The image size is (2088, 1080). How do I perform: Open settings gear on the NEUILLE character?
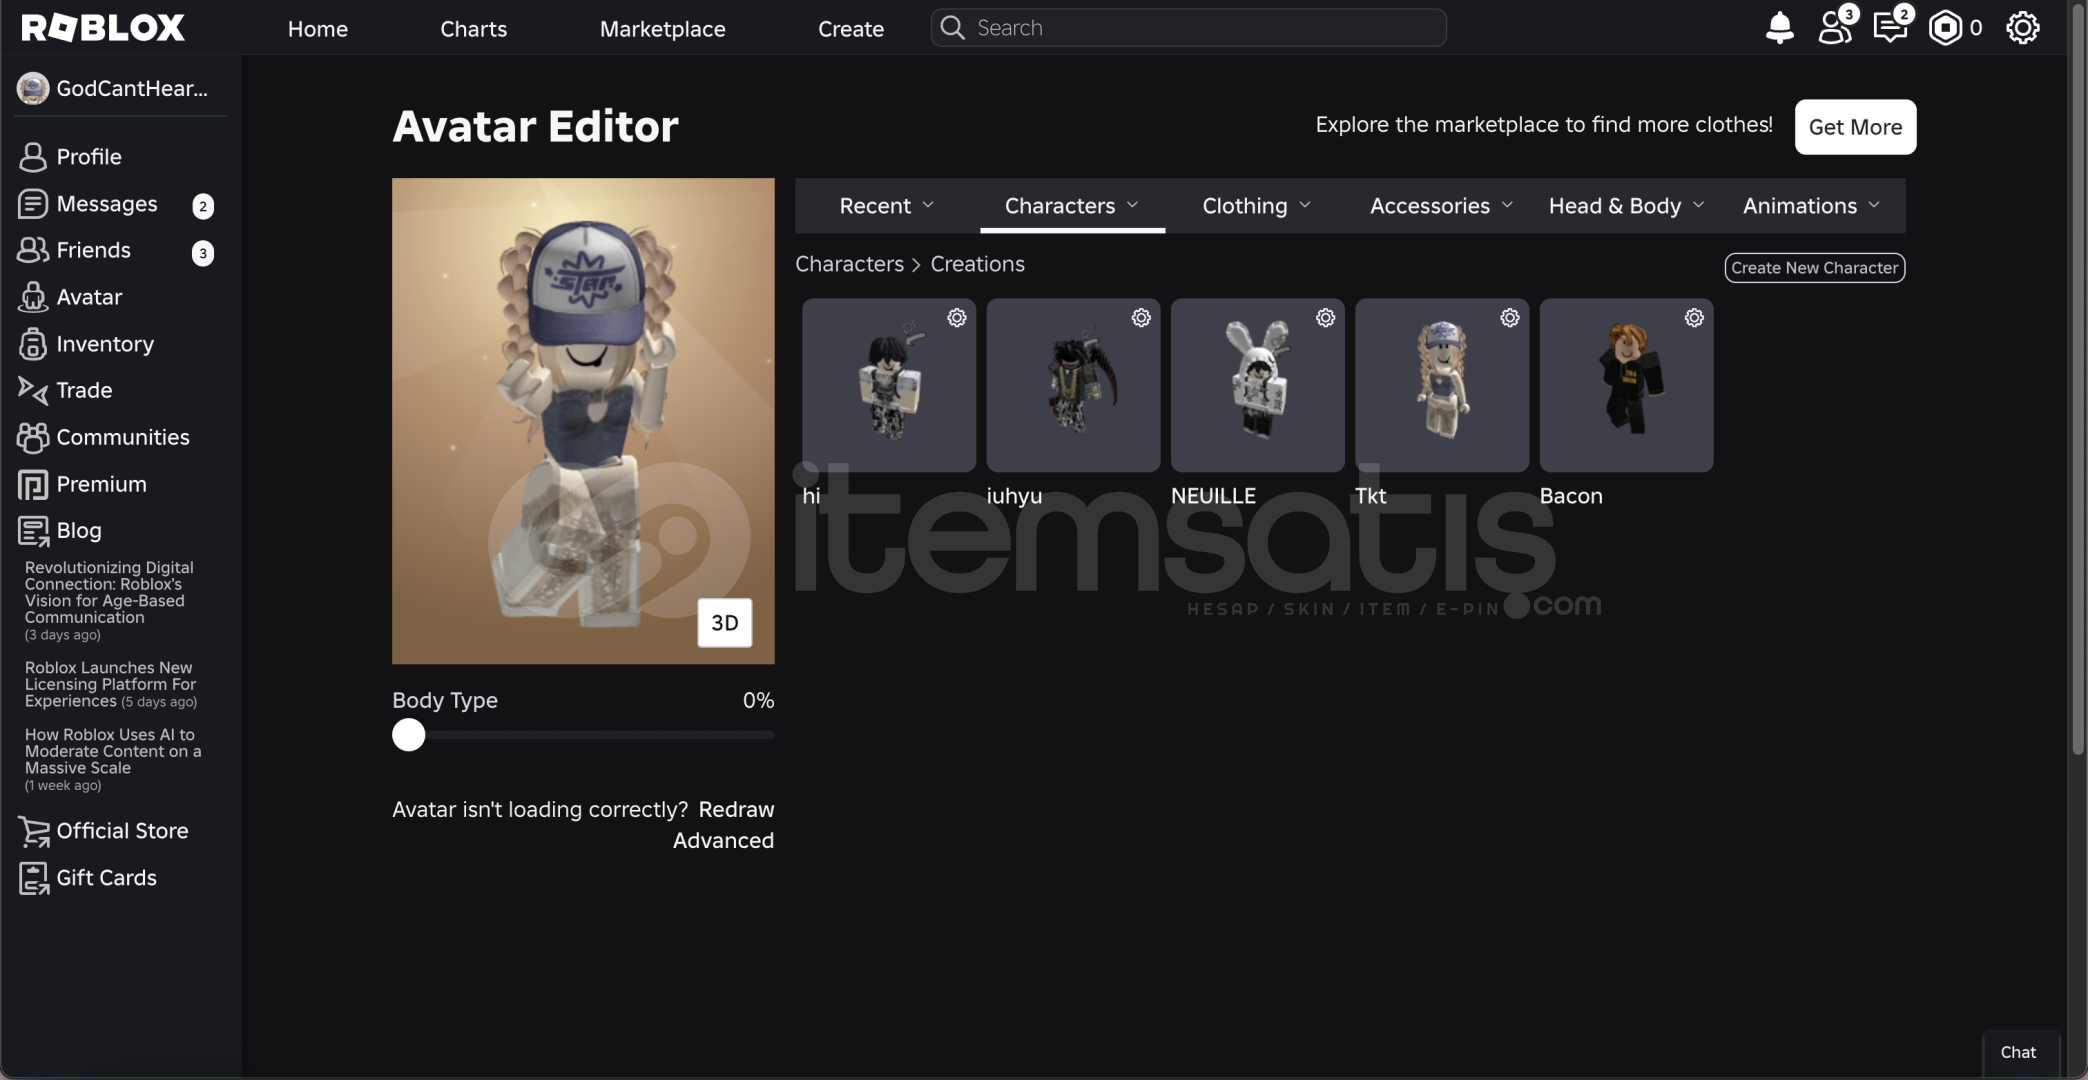pos(1326,318)
